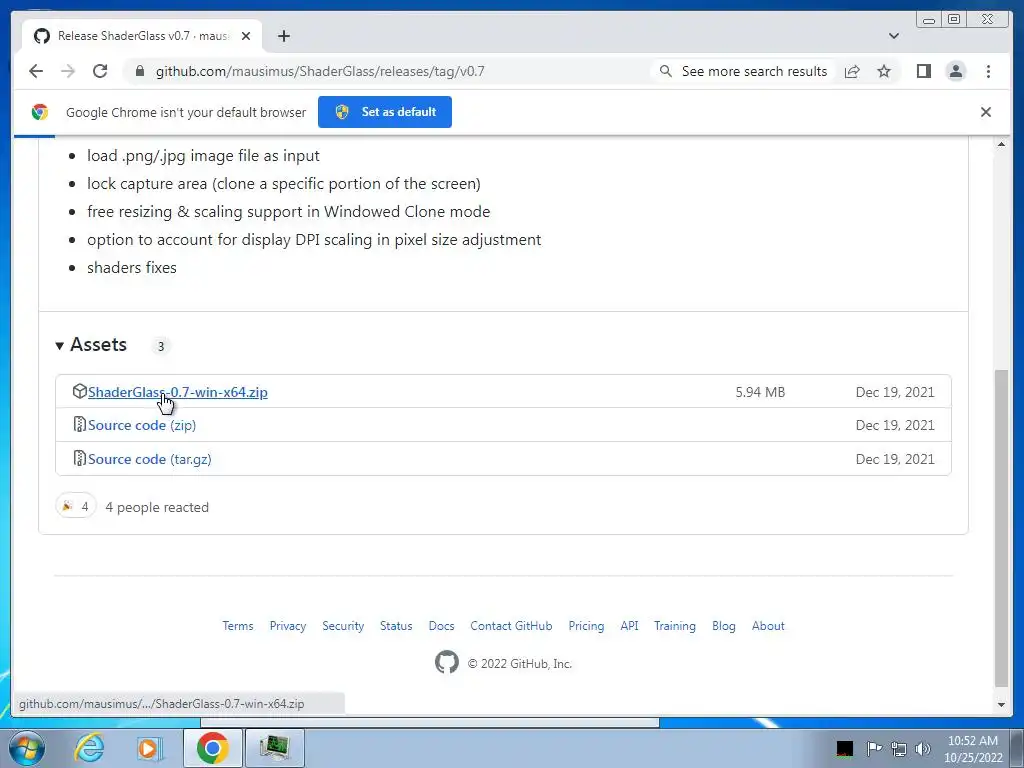Open the Chrome side panel

[923, 71]
